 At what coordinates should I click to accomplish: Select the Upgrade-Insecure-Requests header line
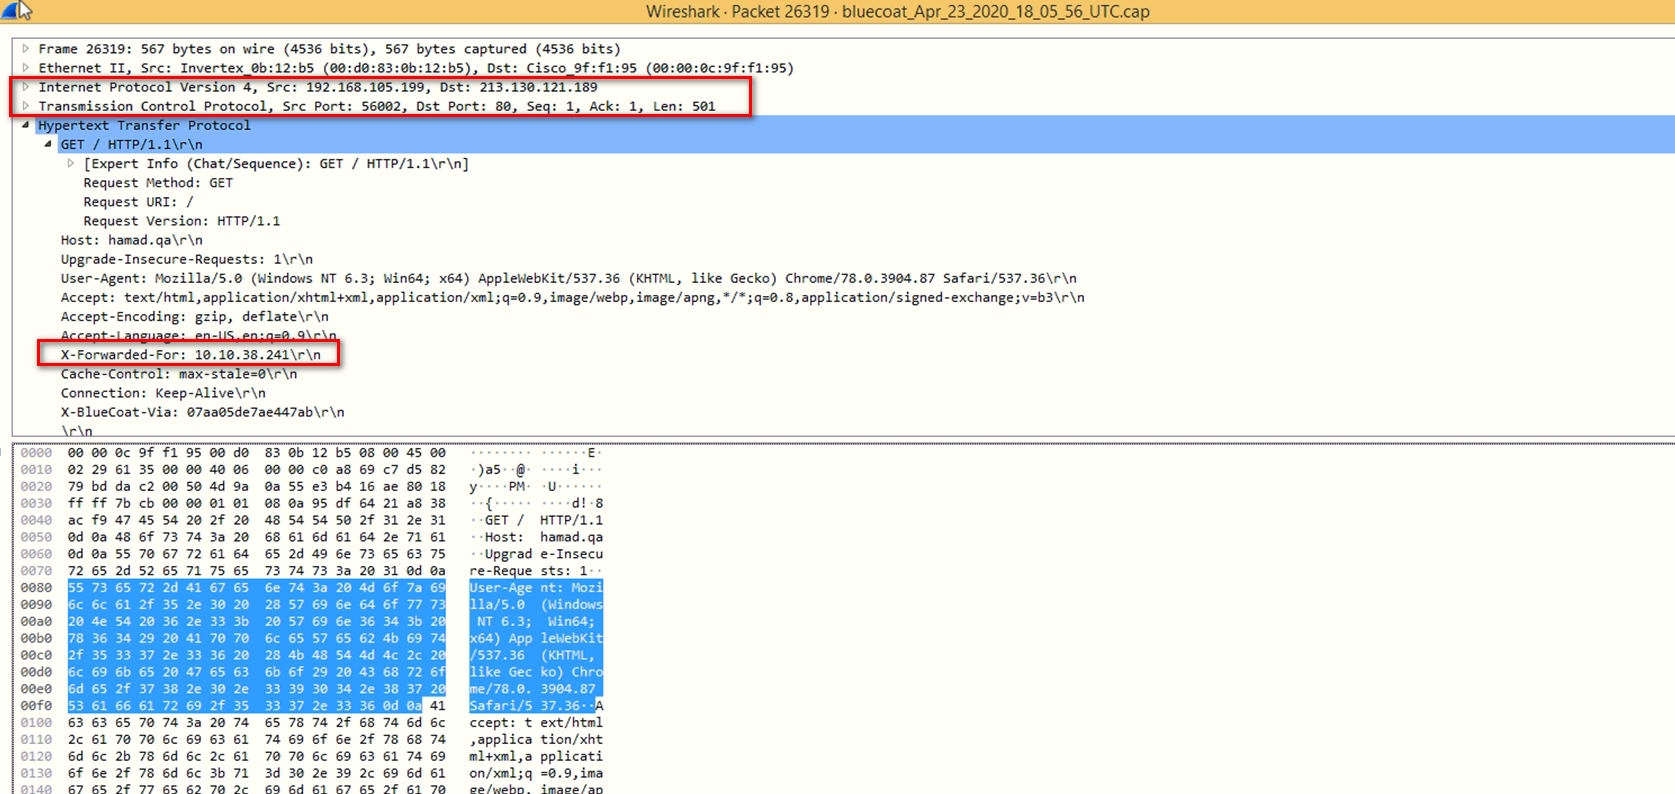point(186,258)
